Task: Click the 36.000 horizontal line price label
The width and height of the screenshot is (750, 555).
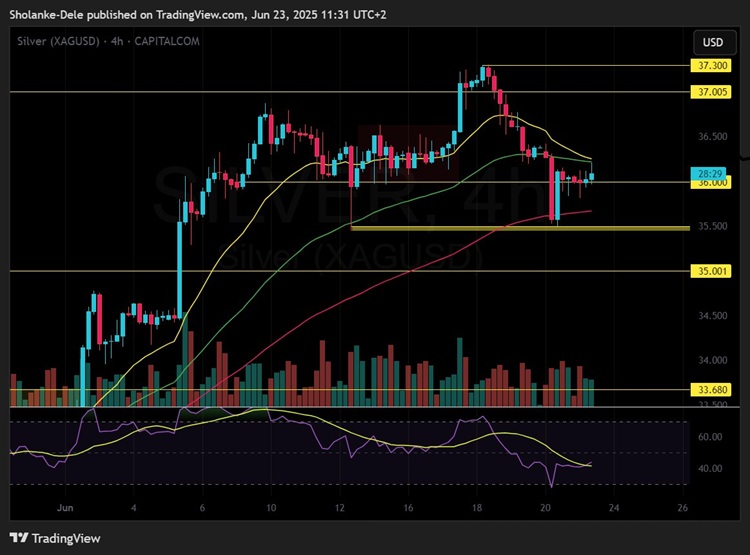Action: tap(711, 183)
